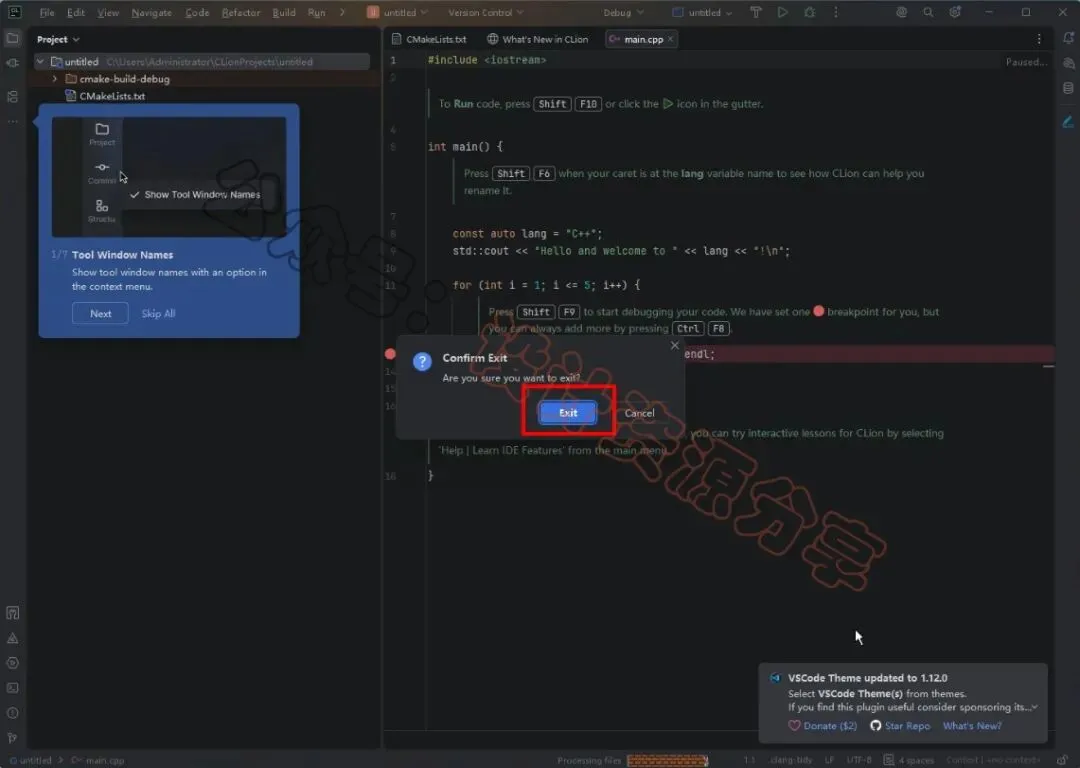1080x768 pixels.
Task: Run the untitled configuration with play icon
Action: click(782, 12)
